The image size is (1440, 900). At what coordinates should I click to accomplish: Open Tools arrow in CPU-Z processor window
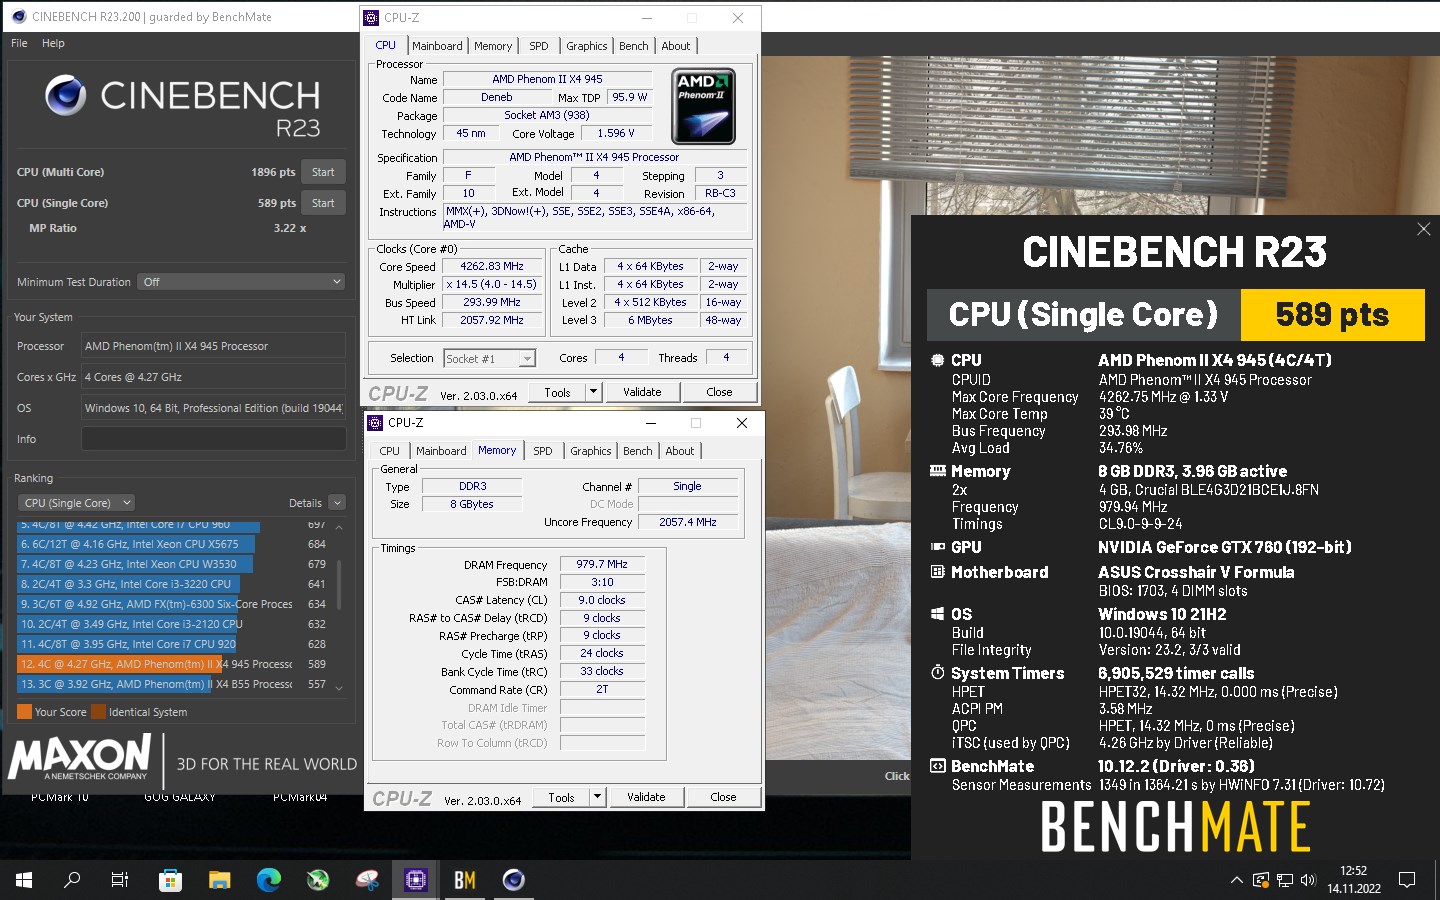[x=593, y=392]
